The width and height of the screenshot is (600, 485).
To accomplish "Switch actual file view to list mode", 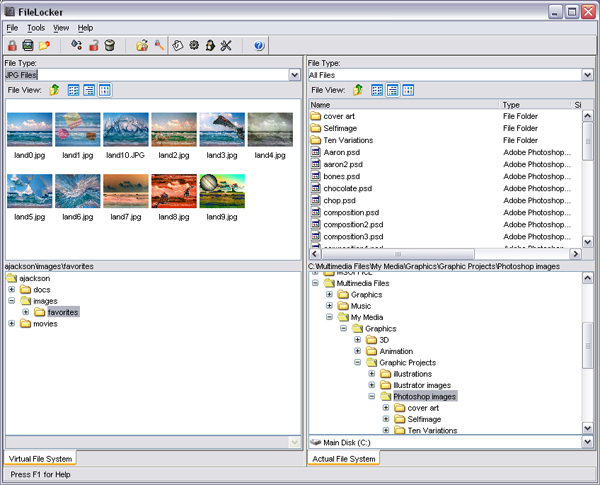I will (377, 90).
